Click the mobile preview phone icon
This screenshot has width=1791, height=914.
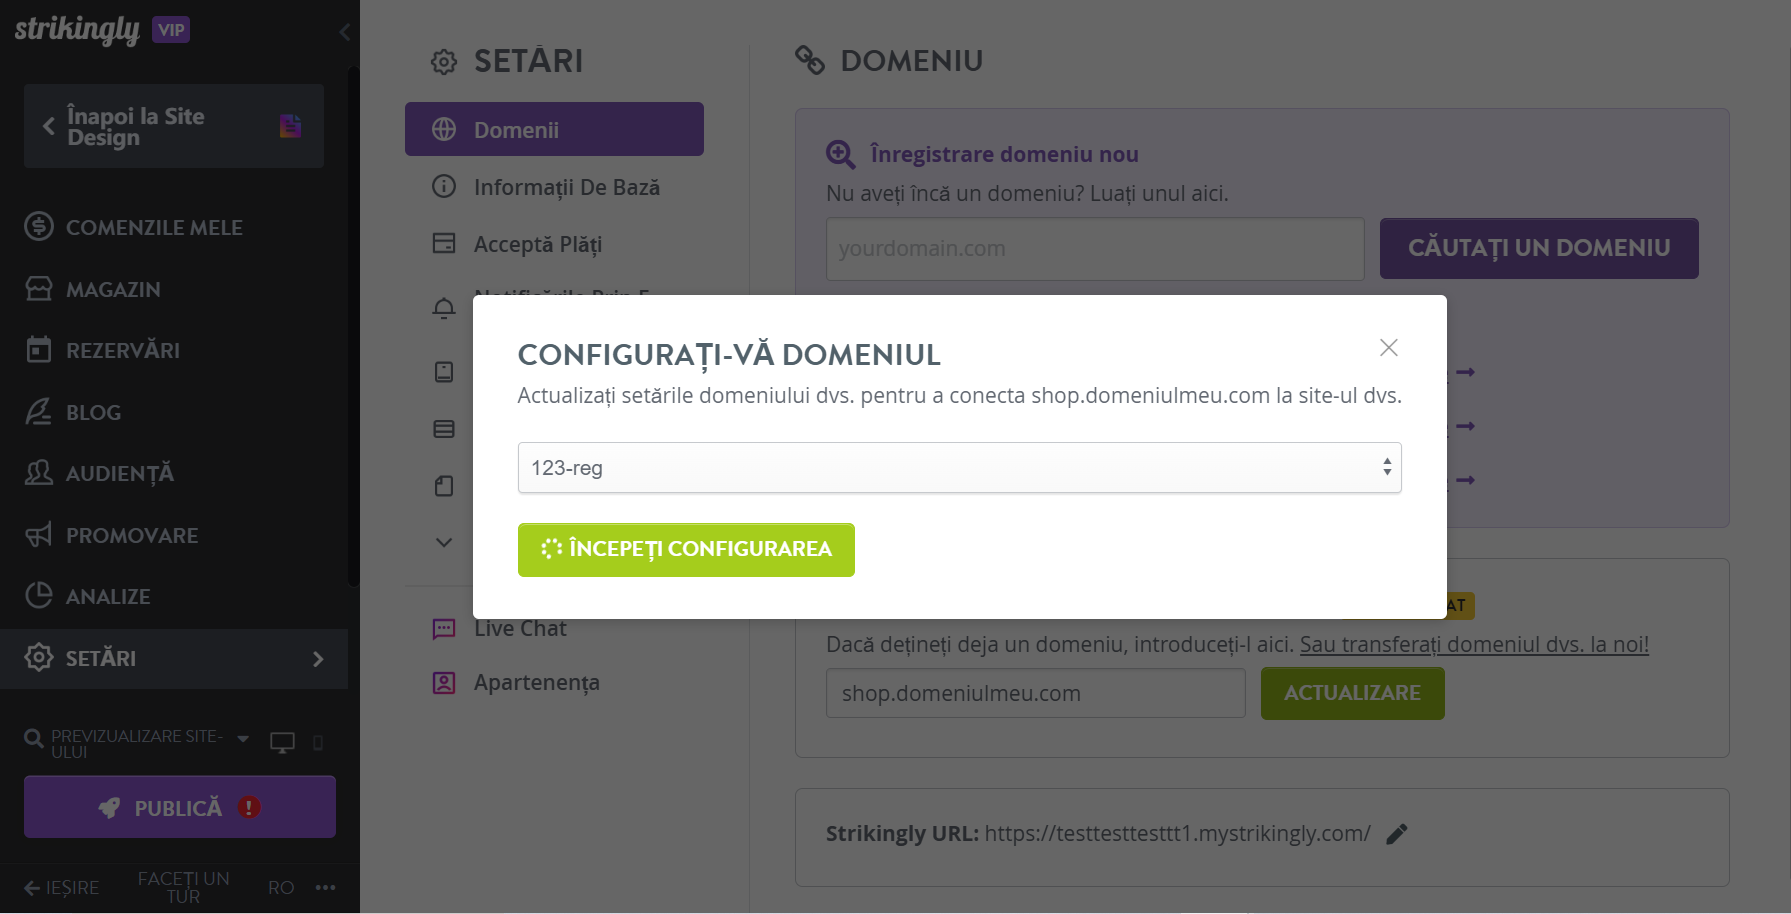(x=318, y=742)
